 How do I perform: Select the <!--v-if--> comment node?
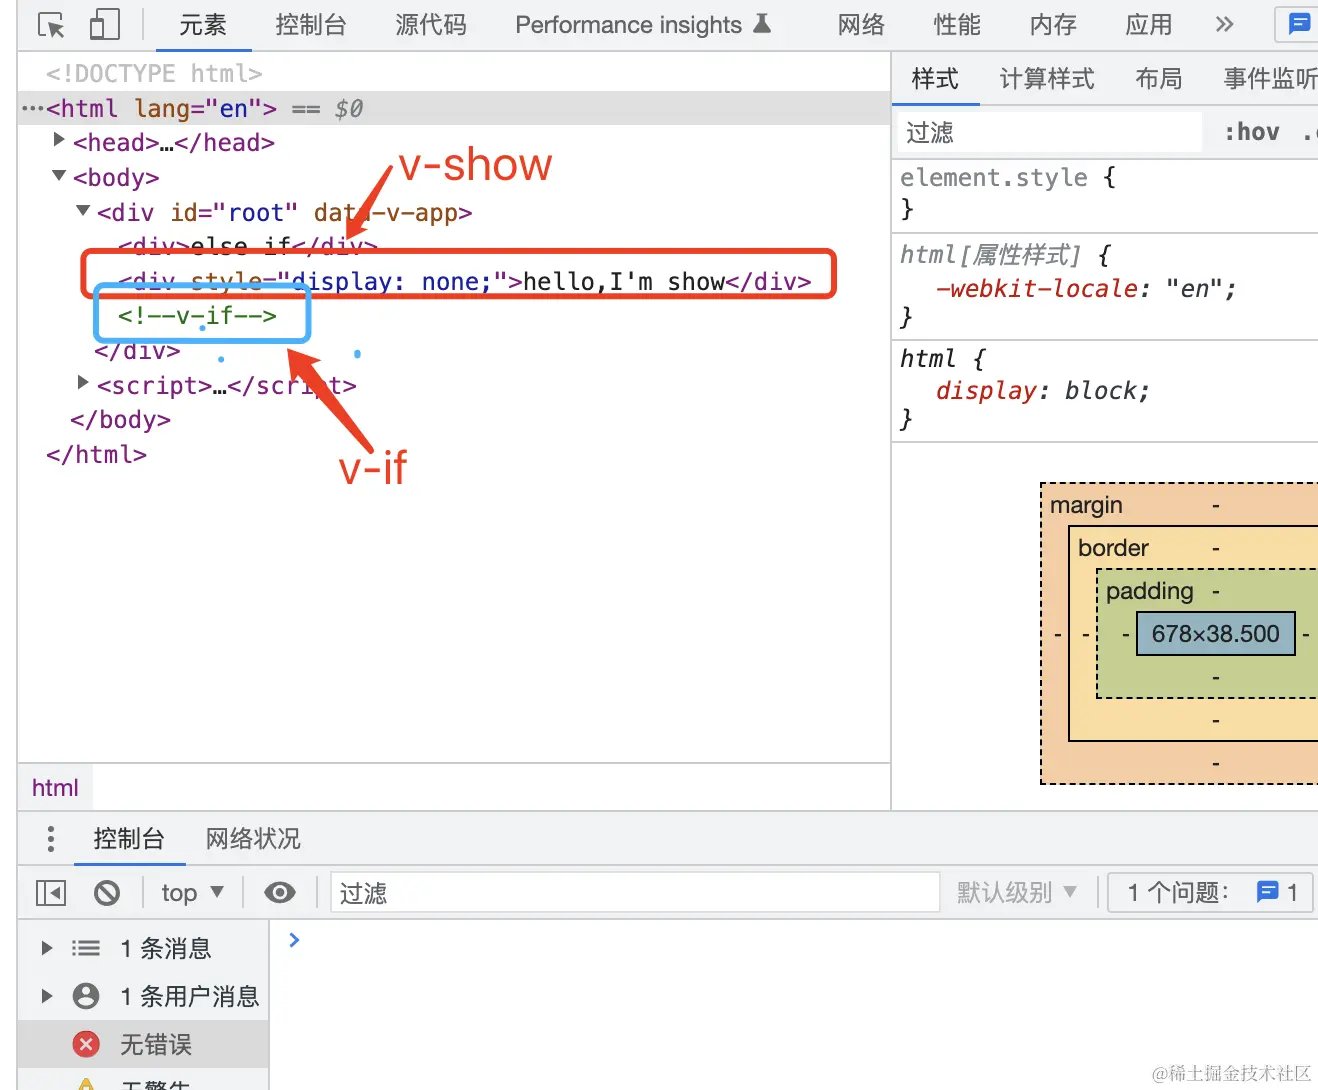coord(197,316)
